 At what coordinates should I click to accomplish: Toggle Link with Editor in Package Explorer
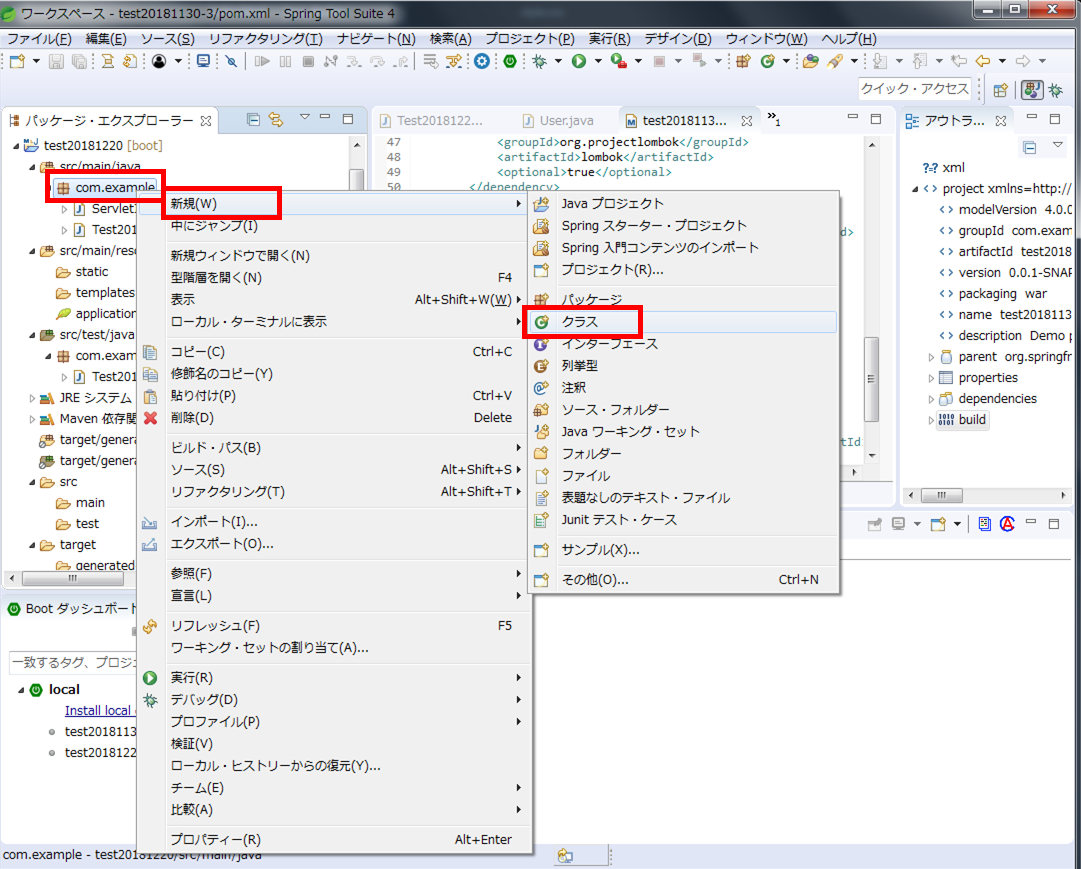(x=276, y=120)
